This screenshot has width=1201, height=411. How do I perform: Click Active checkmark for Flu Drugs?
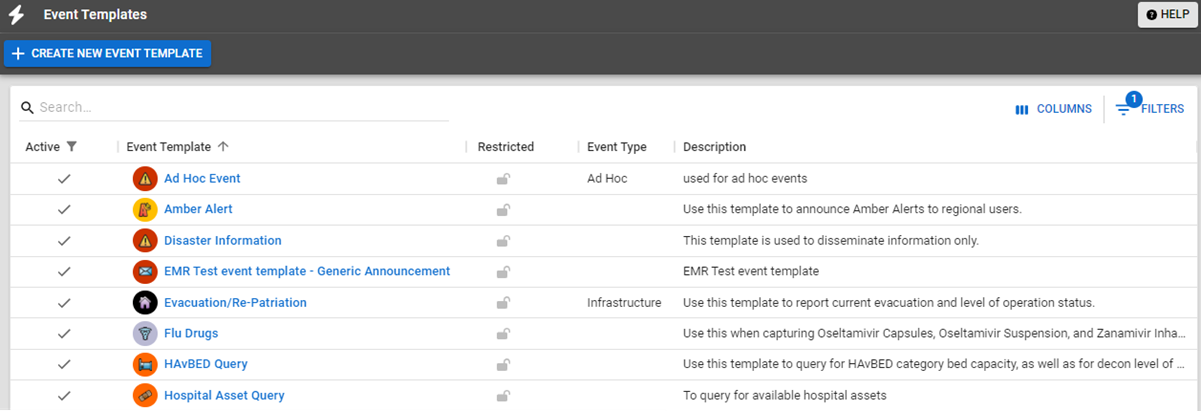(x=64, y=334)
